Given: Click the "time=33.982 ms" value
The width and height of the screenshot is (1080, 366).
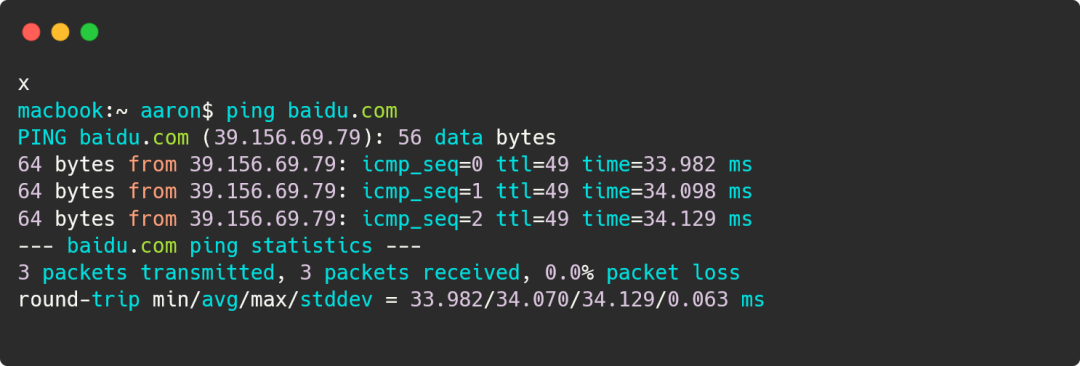Looking at the screenshot, I should tap(667, 165).
